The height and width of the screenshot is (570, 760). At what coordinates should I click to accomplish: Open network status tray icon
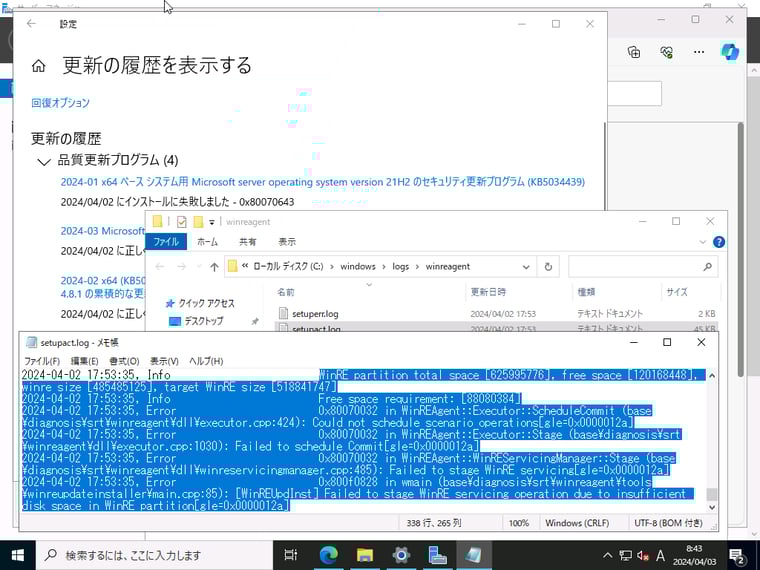tap(626, 555)
